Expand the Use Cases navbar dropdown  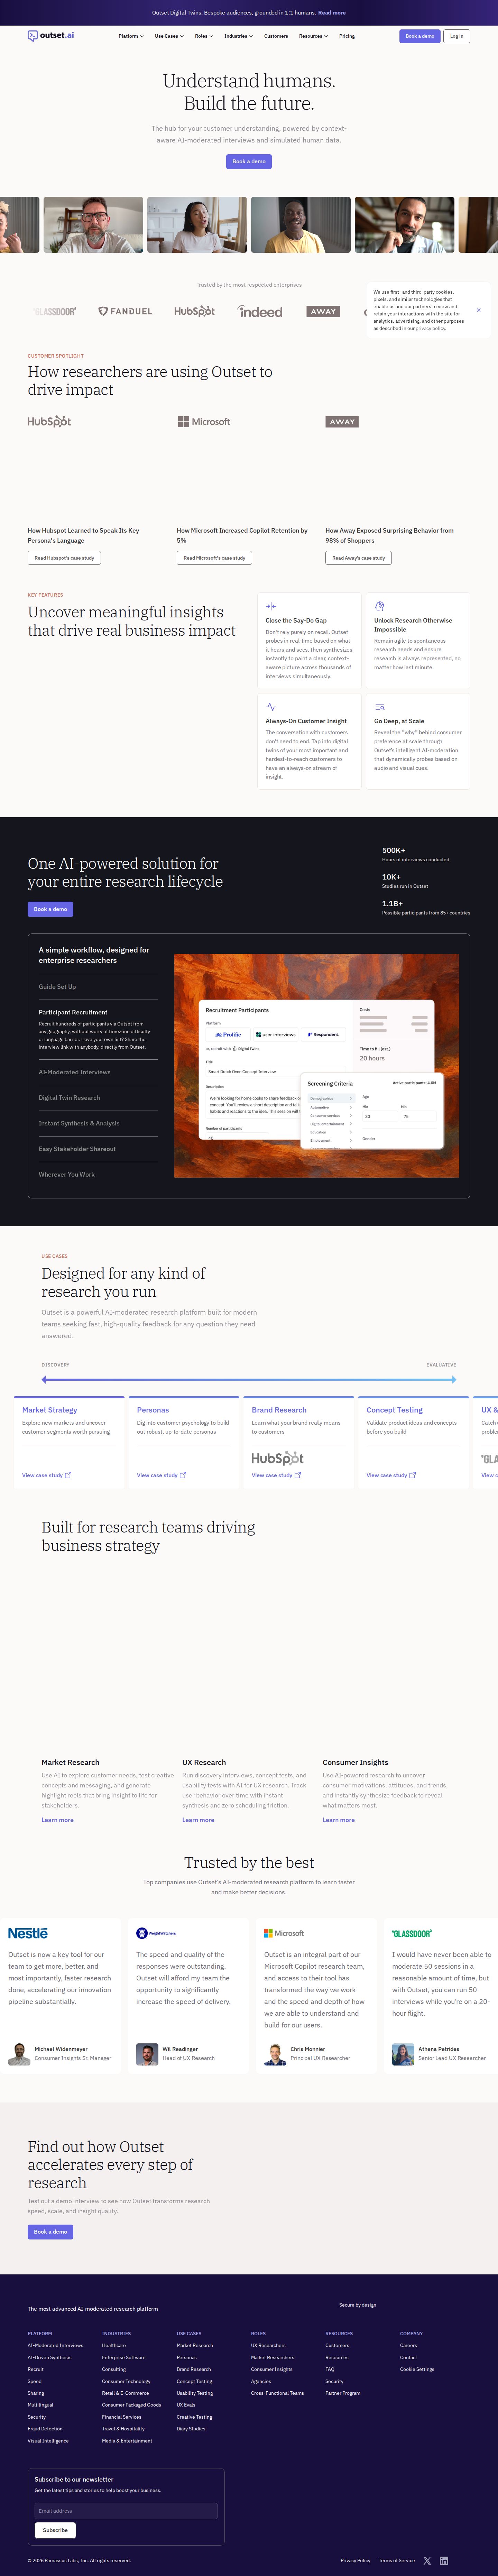click(x=169, y=36)
